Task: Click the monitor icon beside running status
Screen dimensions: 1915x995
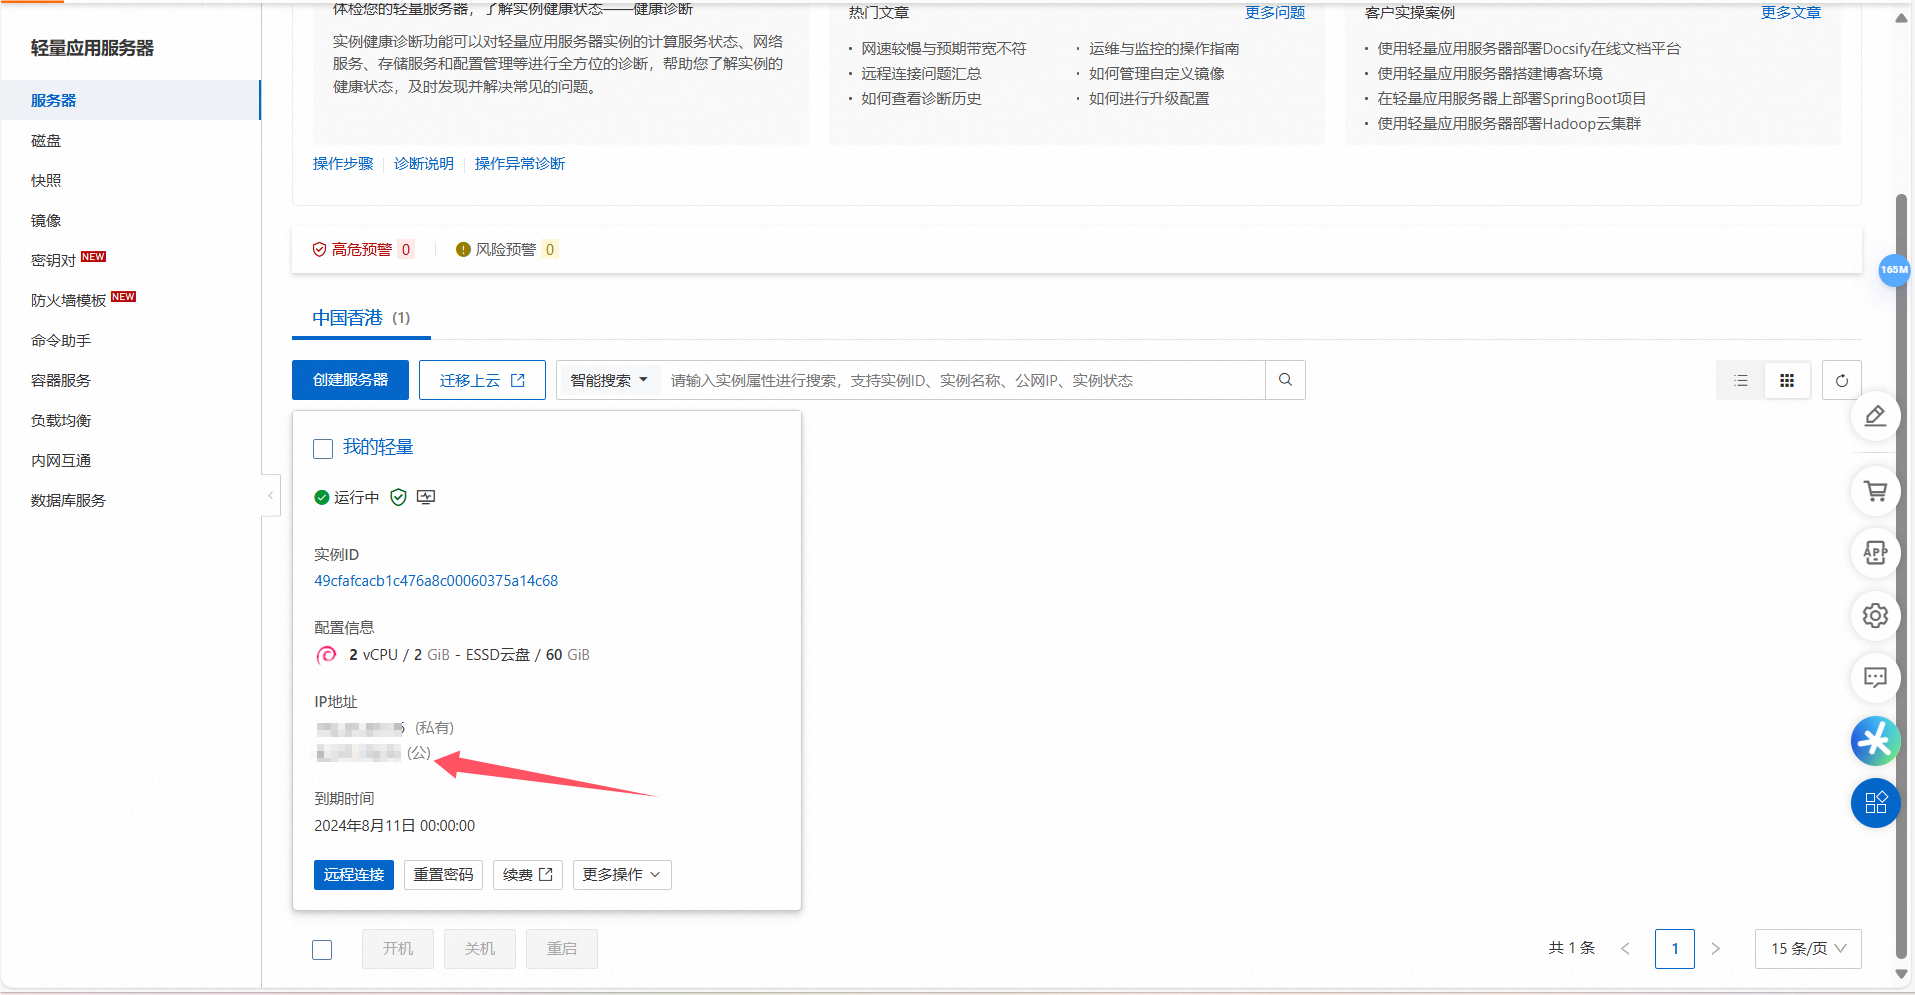Action: (x=426, y=497)
